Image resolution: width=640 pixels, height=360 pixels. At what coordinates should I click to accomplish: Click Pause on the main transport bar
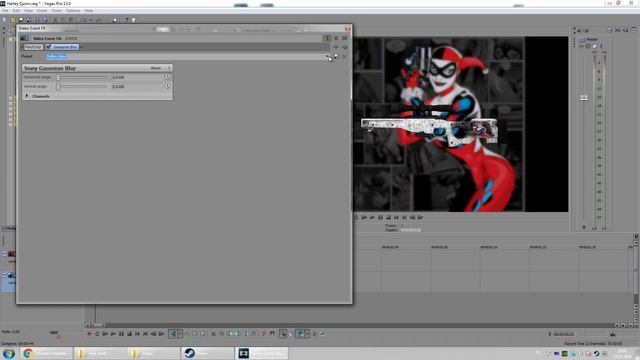[x=121, y=334]
